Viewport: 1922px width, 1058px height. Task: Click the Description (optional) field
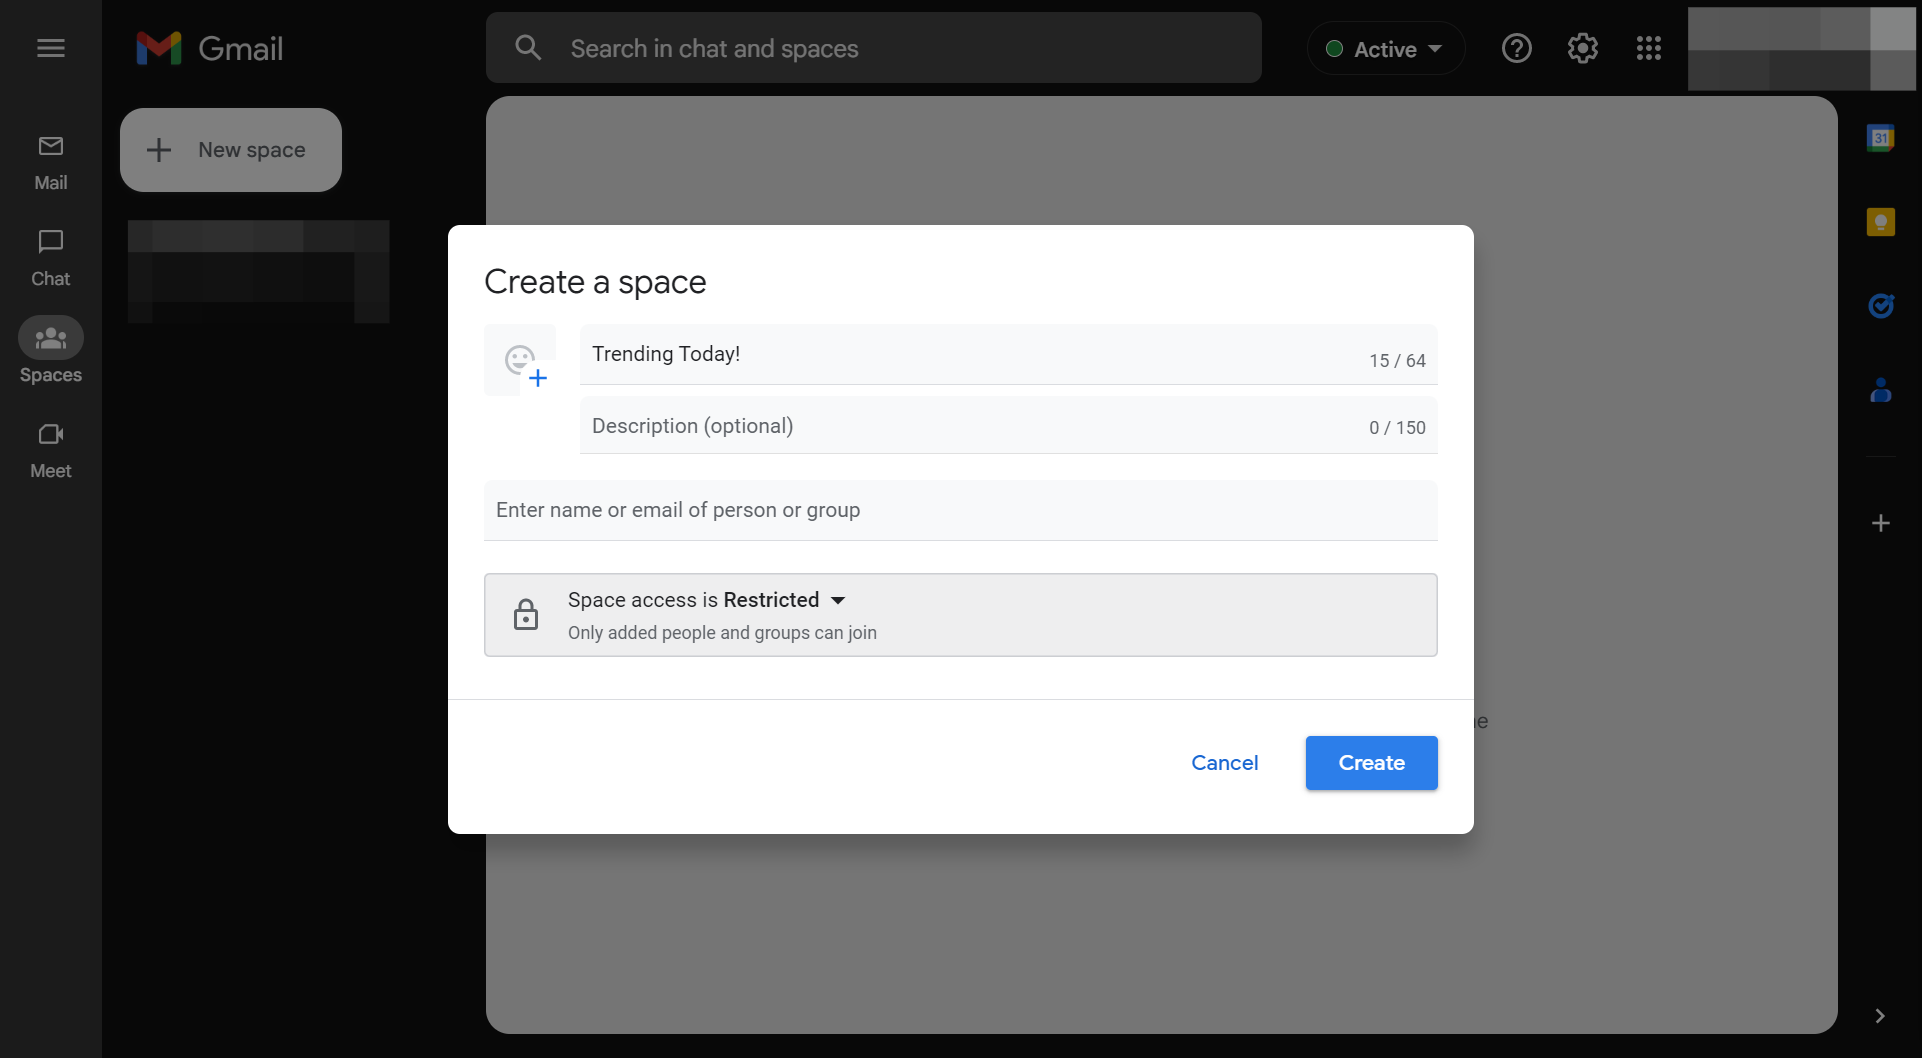pyautogui.click(x=1009, y=426)
